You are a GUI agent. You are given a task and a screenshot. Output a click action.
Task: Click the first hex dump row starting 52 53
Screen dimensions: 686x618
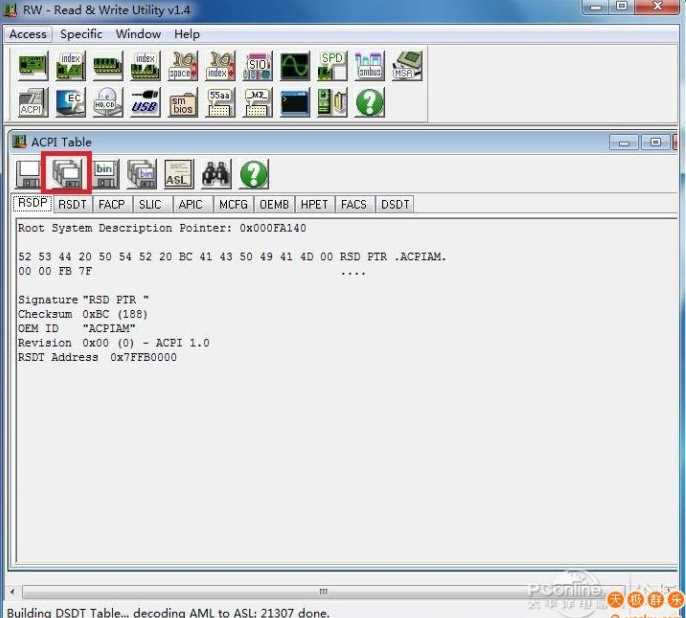point(232,257)
